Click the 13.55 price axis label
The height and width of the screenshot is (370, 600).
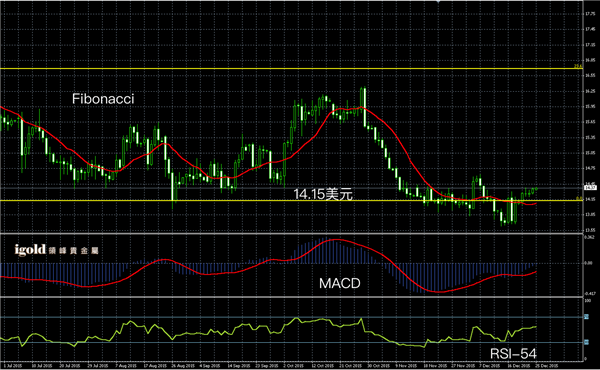point(590,230)
